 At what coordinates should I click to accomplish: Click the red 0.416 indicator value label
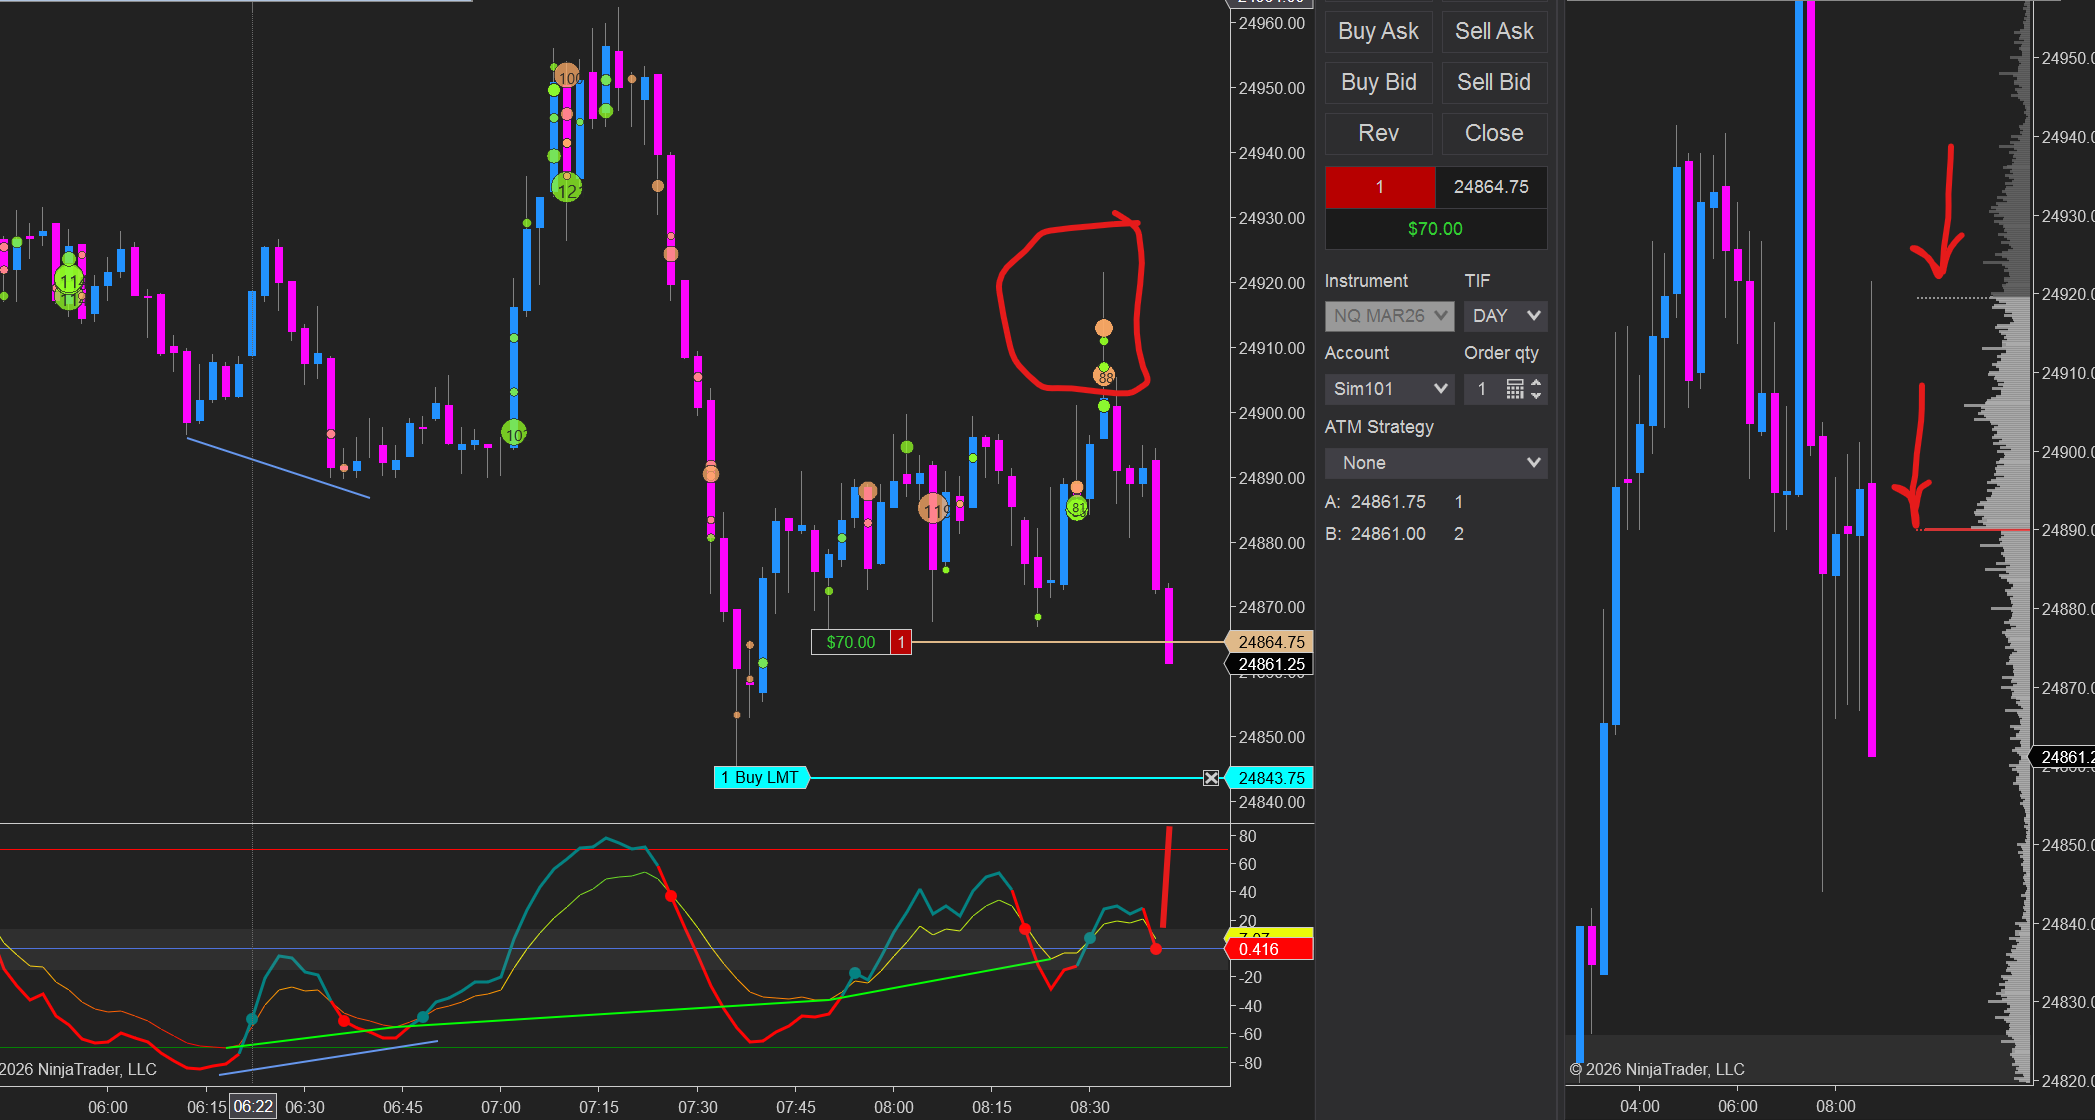tap(1270, 949)
